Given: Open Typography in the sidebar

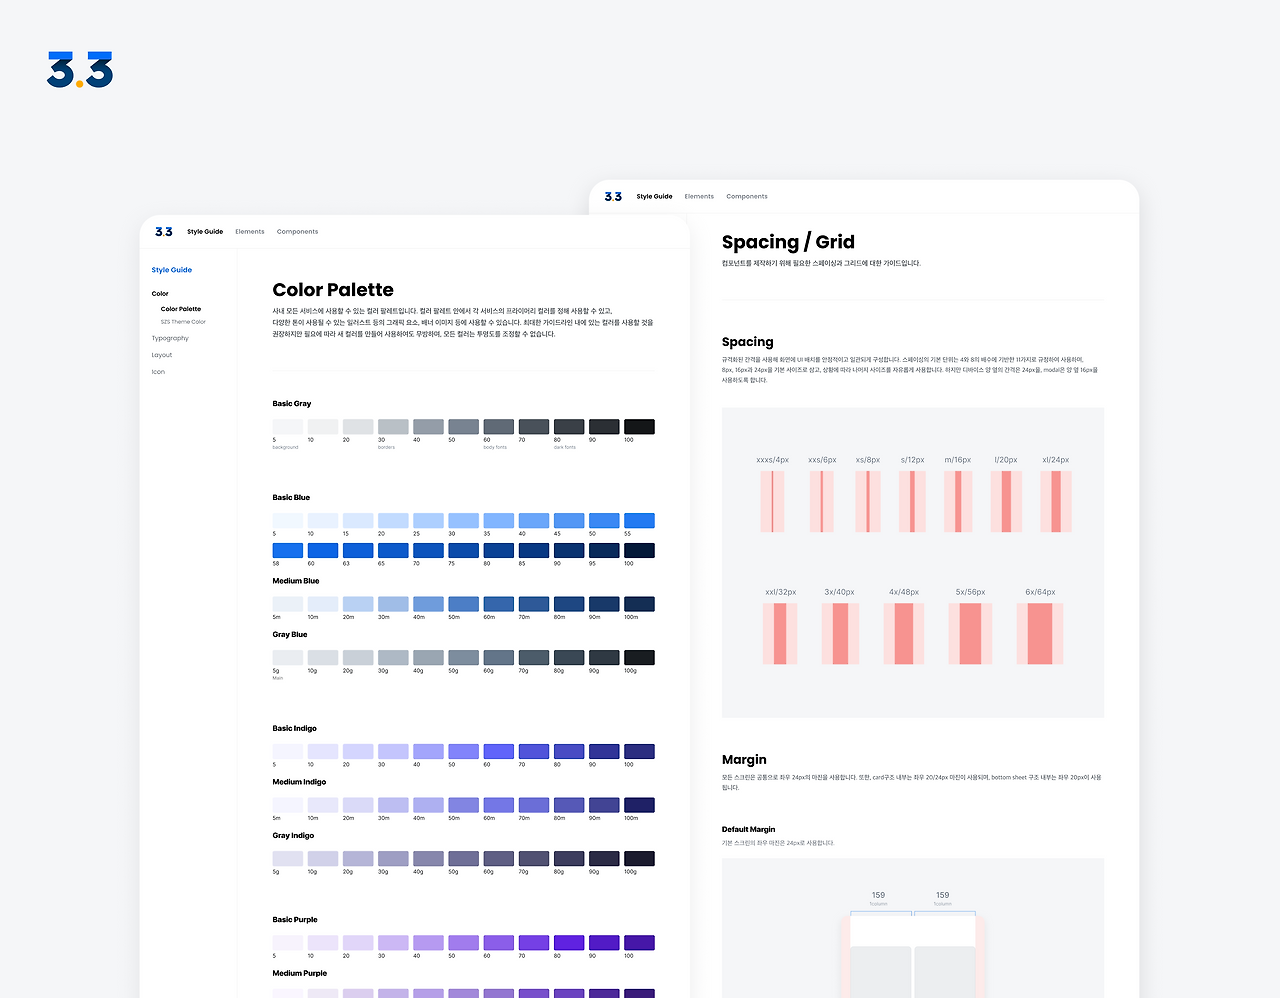Looking at the screenshot, I should point(170,338).
